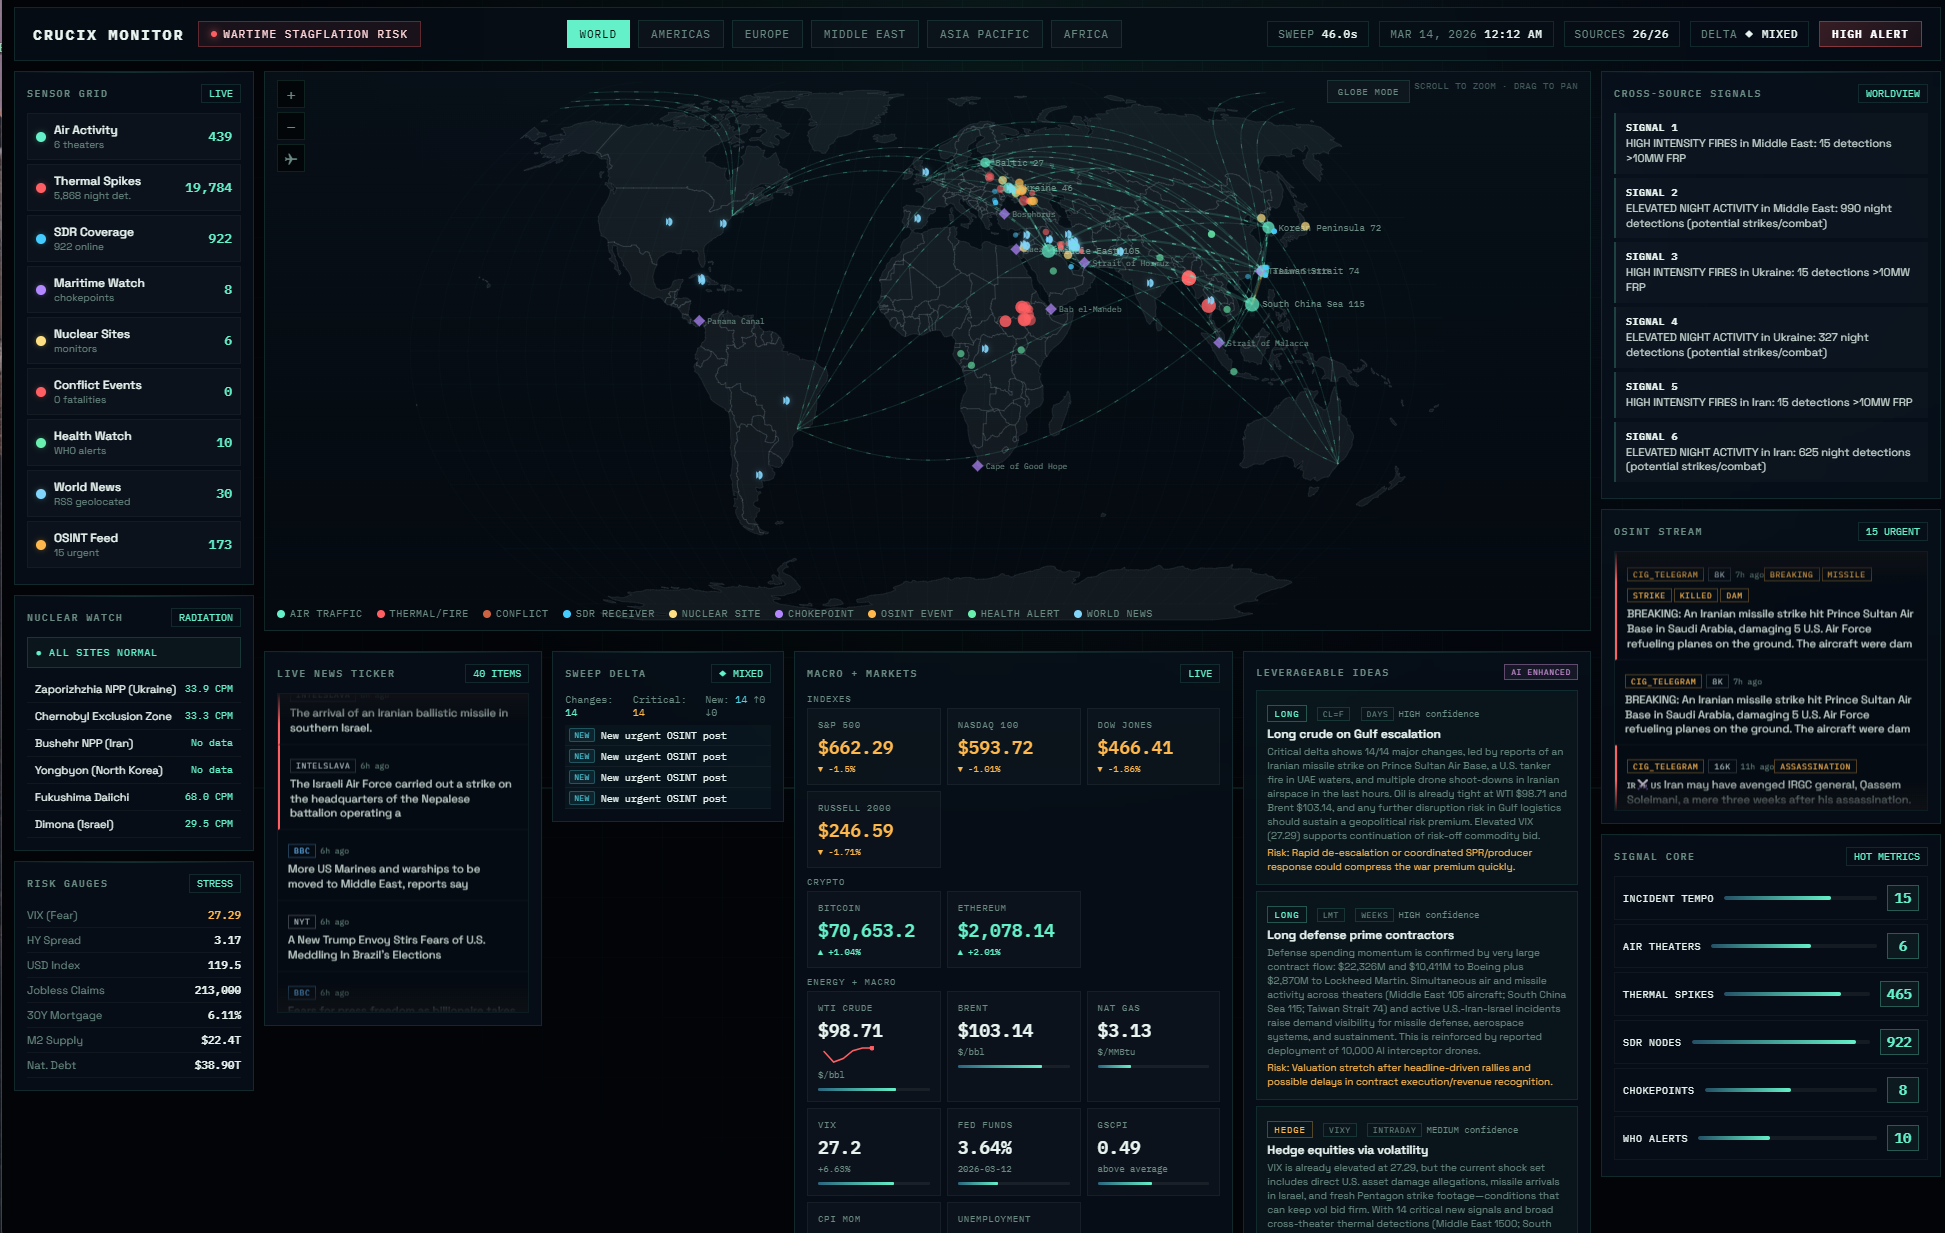The width and height of the screenshot is (1945, 1233).
Task: Open the 40 ITEMS list in Live News Ticker
Action: pos(496,673)
